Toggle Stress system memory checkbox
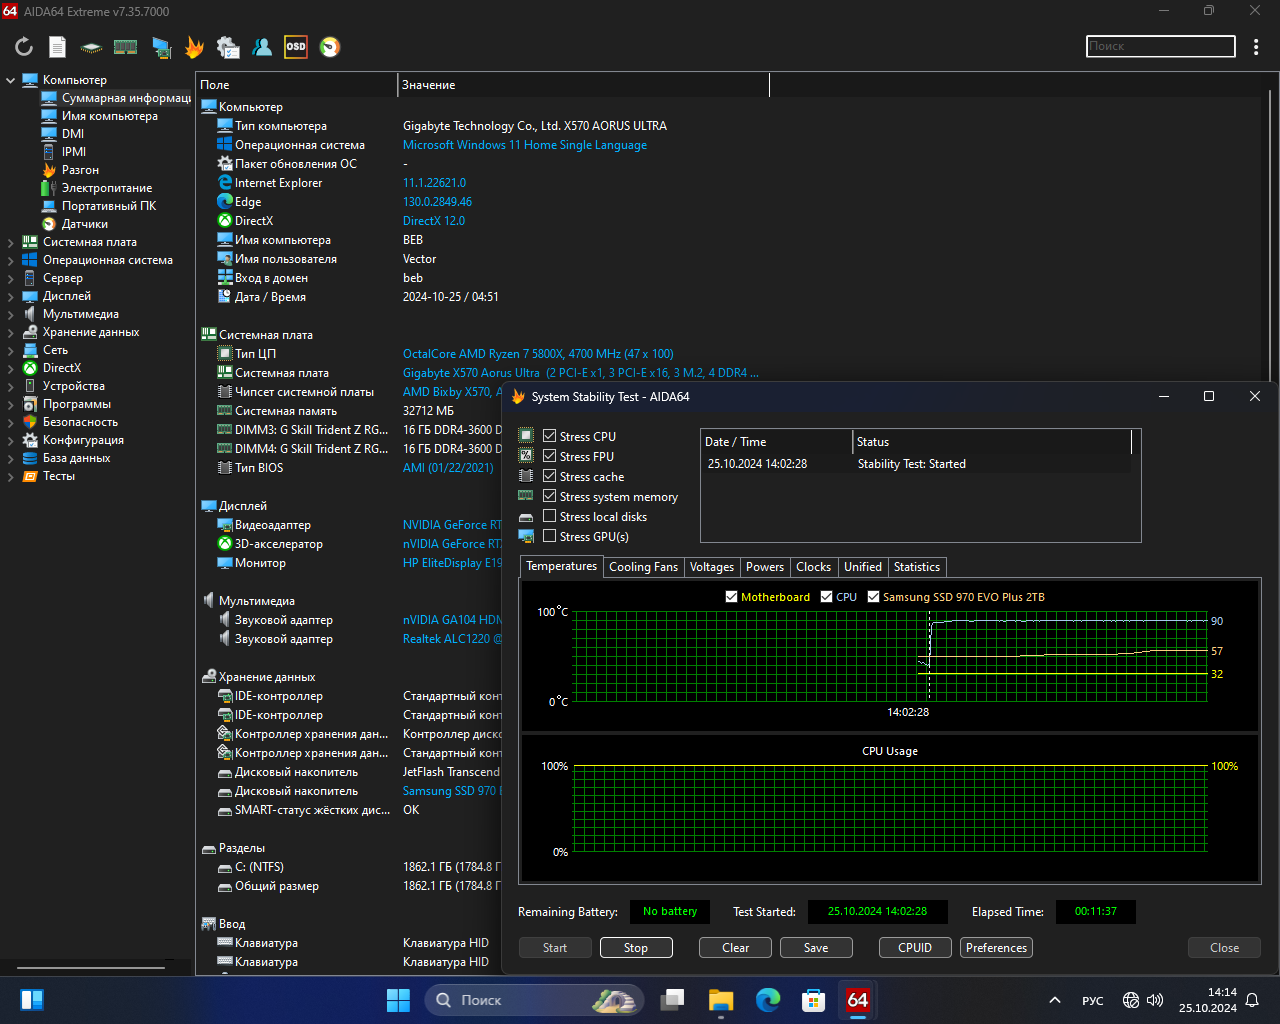 click(x=549, y=496)
